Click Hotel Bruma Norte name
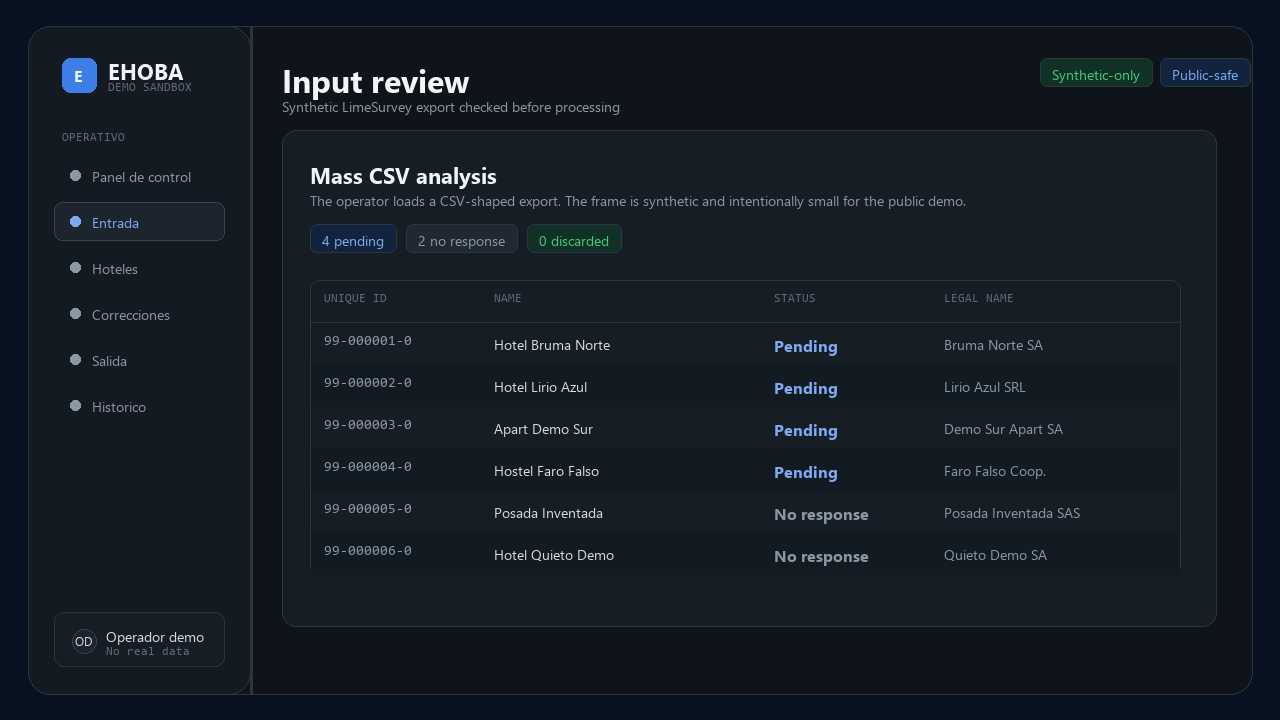The image size is (1280, 720). (552, 345)
